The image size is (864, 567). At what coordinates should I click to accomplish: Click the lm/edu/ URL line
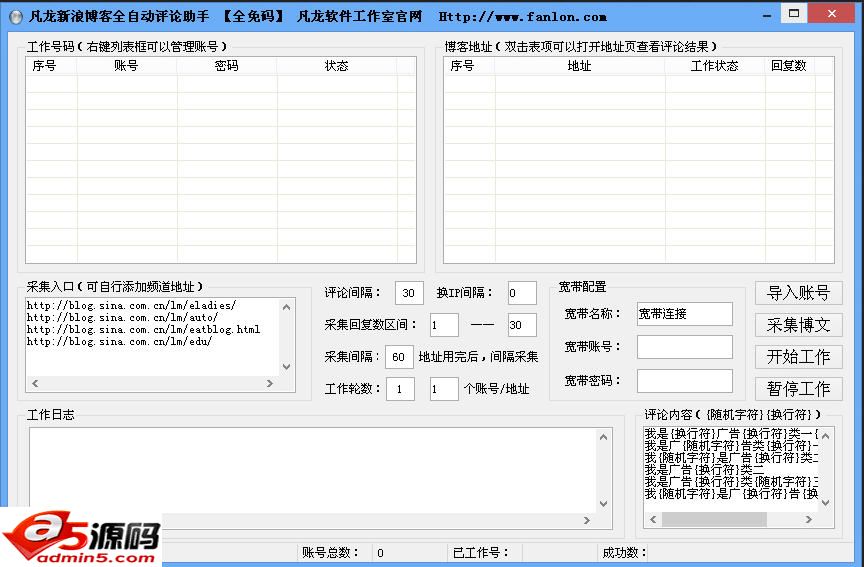click(x=119, y=342)
